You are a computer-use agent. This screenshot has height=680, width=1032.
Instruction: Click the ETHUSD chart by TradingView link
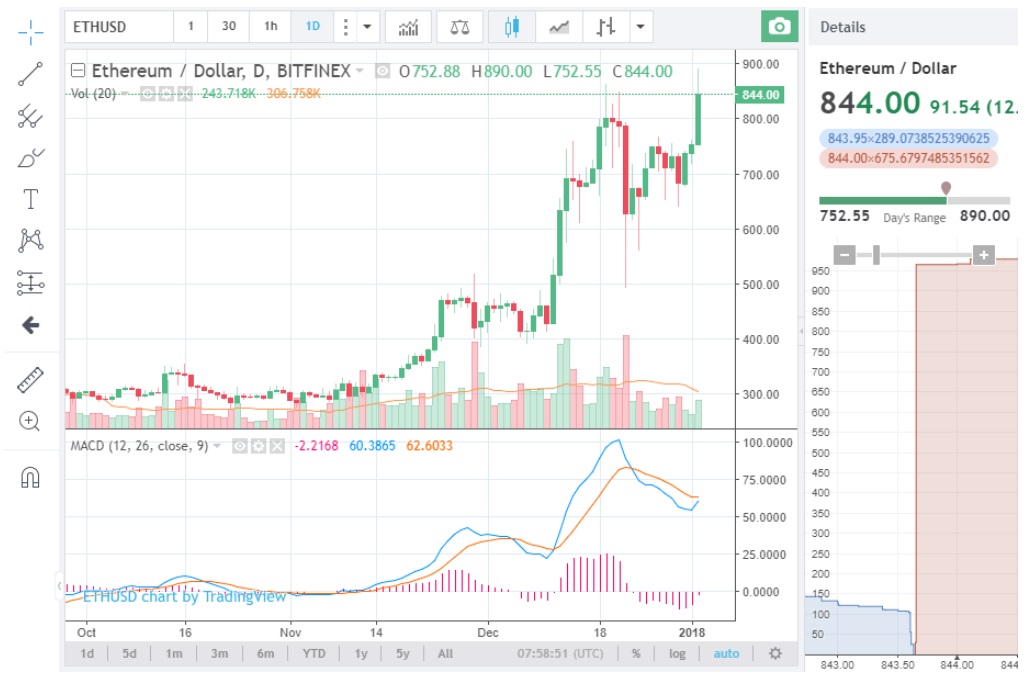tap(184, 596)
